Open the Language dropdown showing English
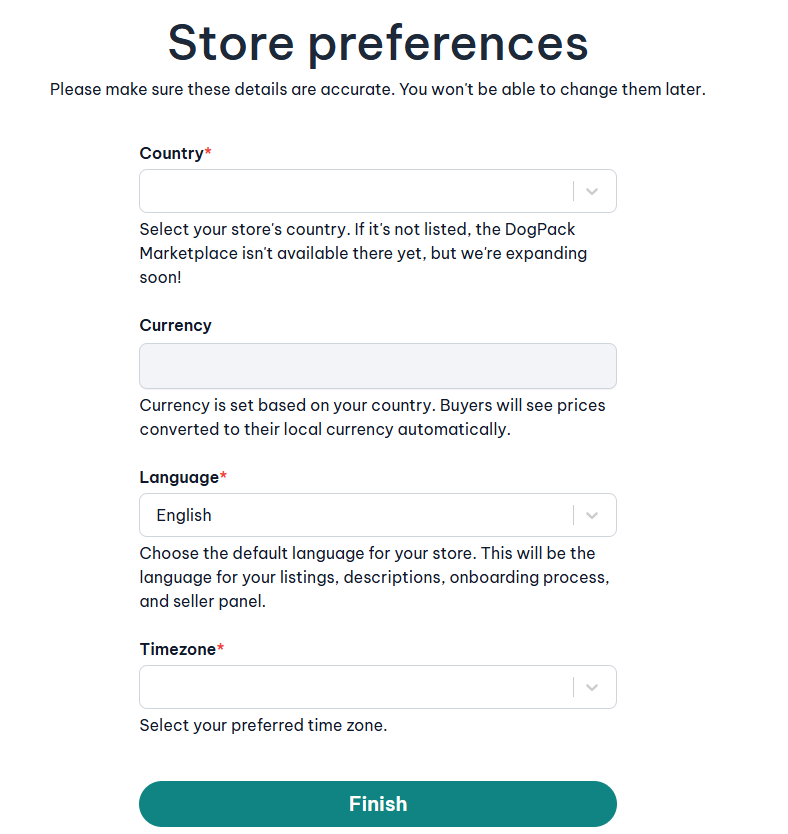Screen dimensions: 788x834 point(355,515)
